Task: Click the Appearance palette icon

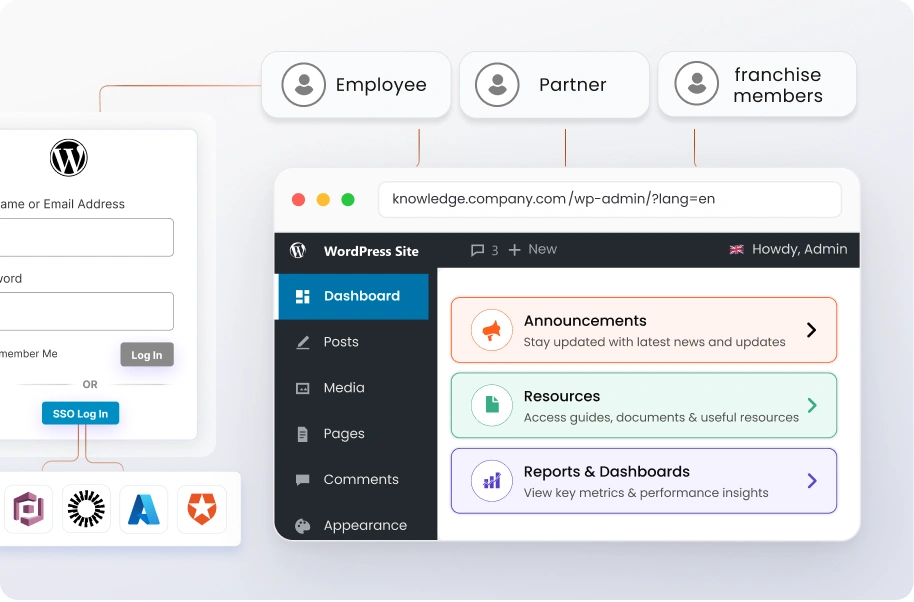Action: [x=303, y=526]
